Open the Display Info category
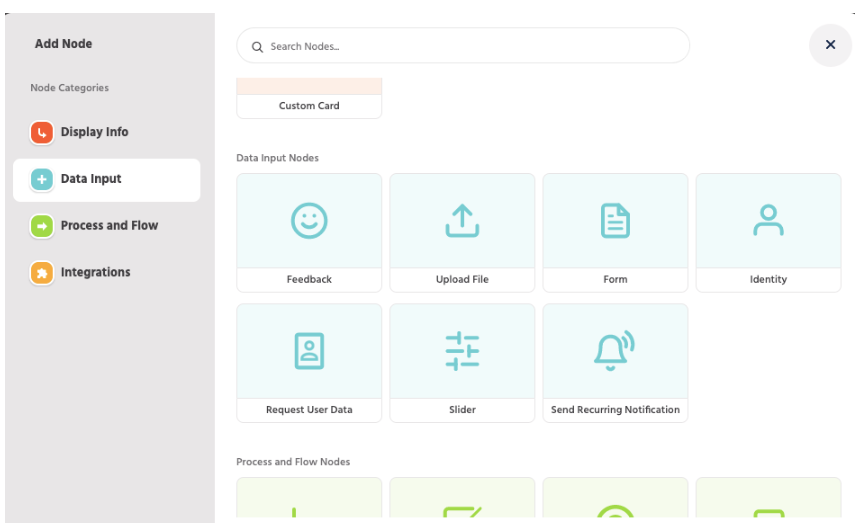Viewport: 868px width, 523px height. [94, 132]
